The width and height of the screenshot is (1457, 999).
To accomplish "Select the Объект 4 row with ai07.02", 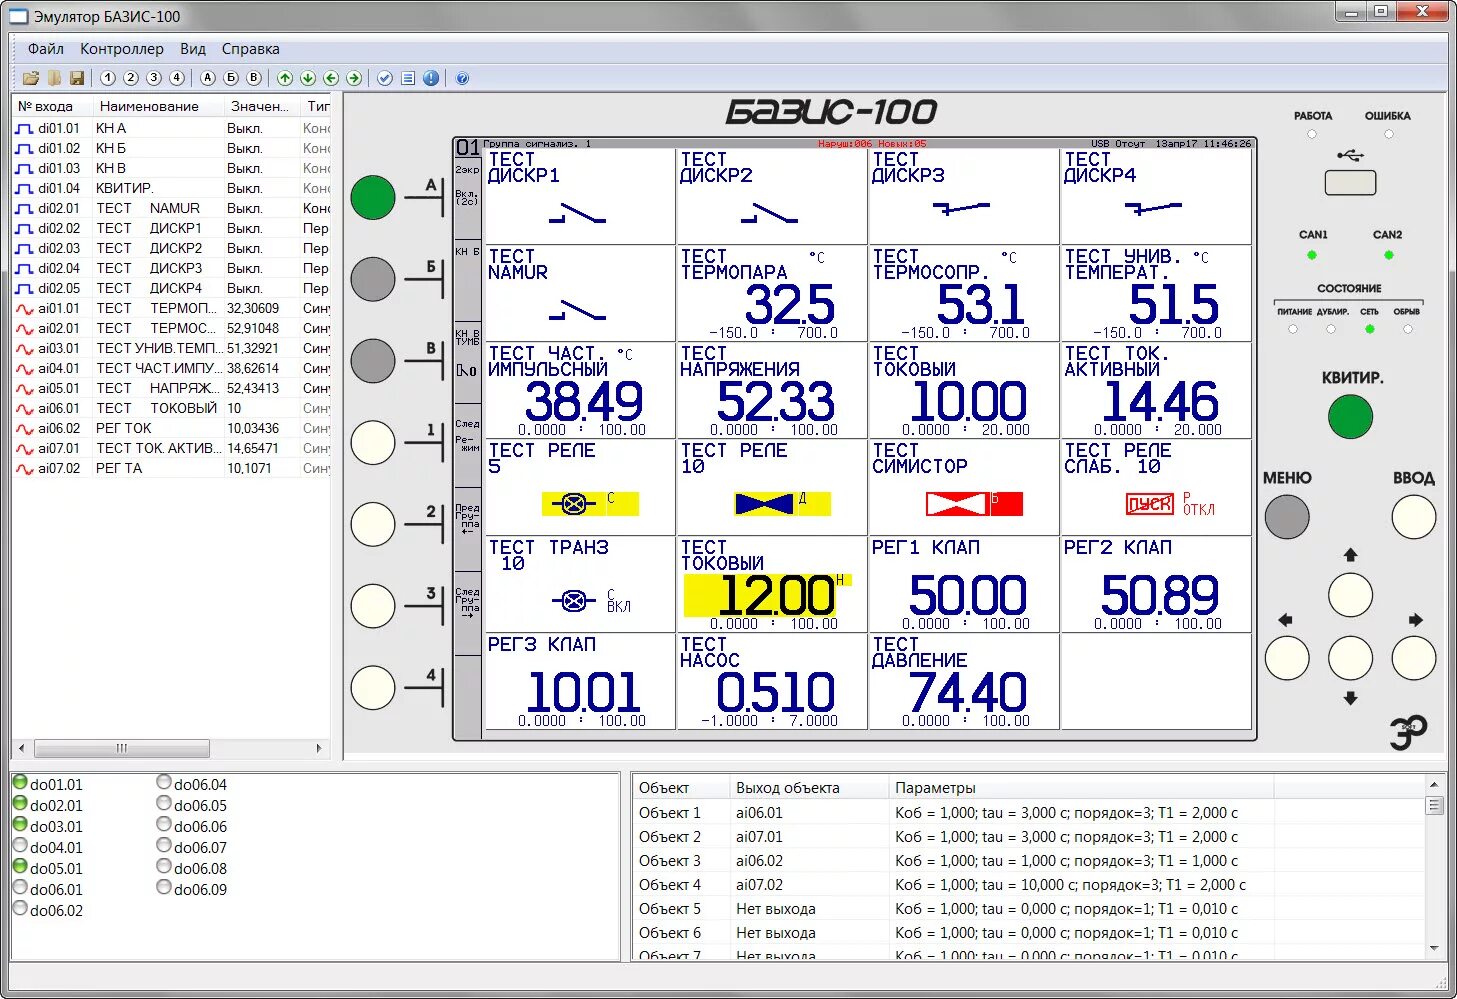I will (1030, 885).
